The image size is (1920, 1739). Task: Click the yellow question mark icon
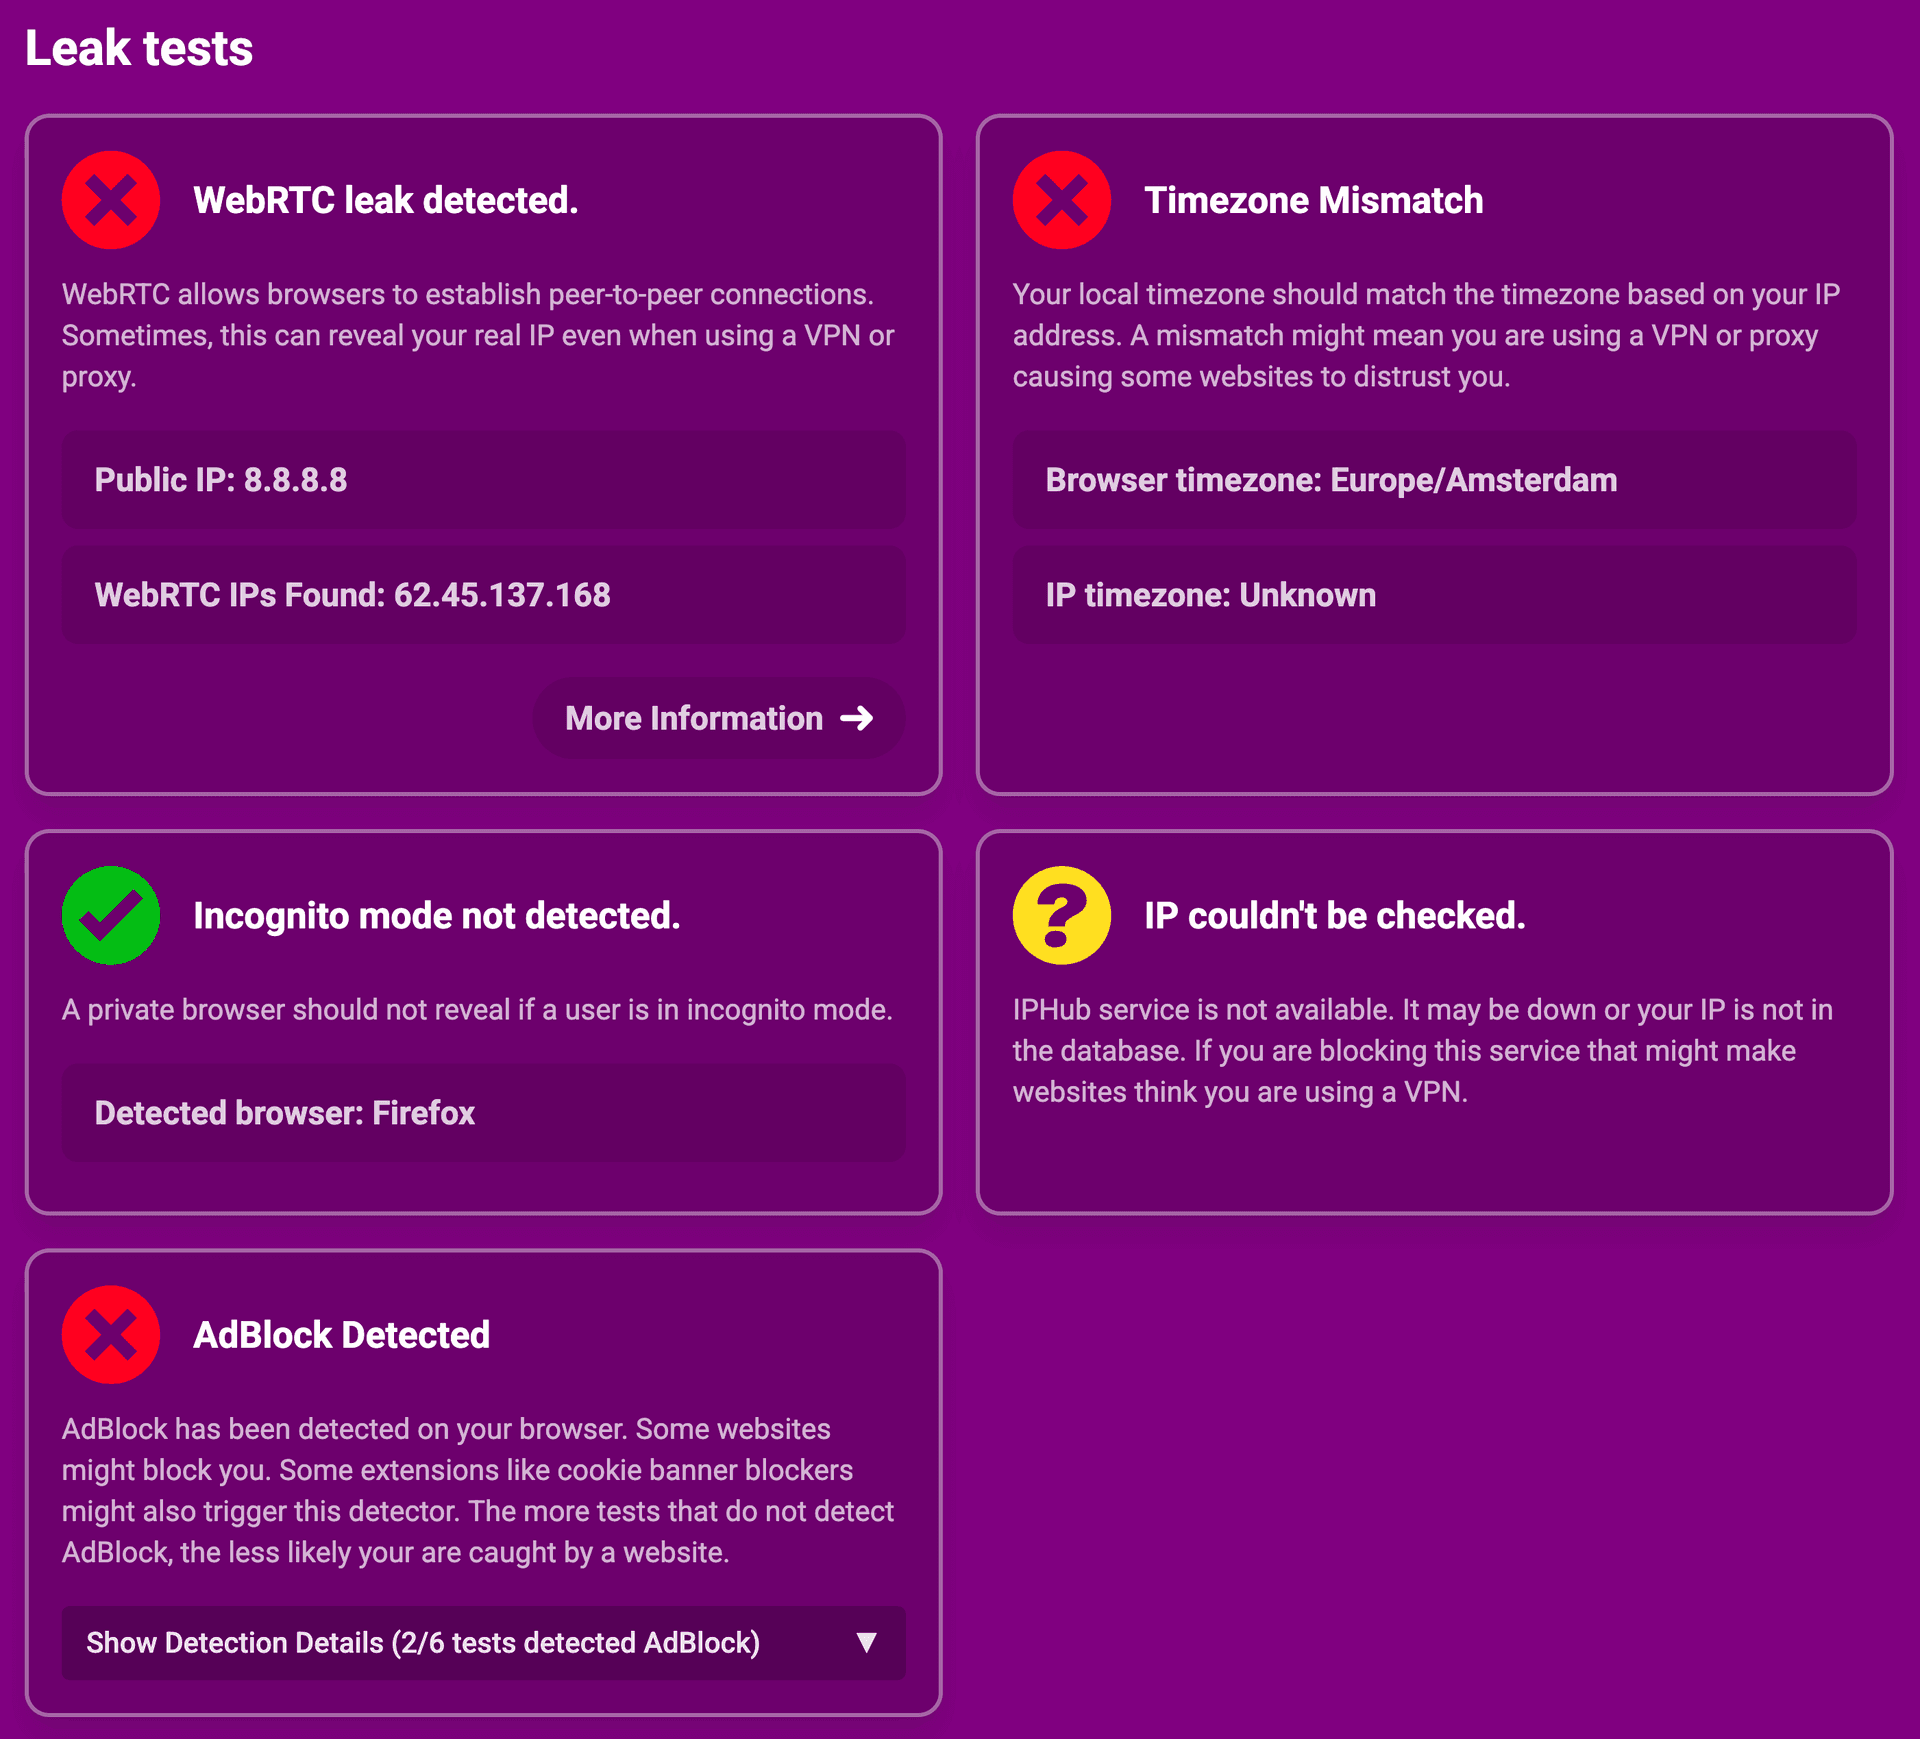pos(1062,915)
